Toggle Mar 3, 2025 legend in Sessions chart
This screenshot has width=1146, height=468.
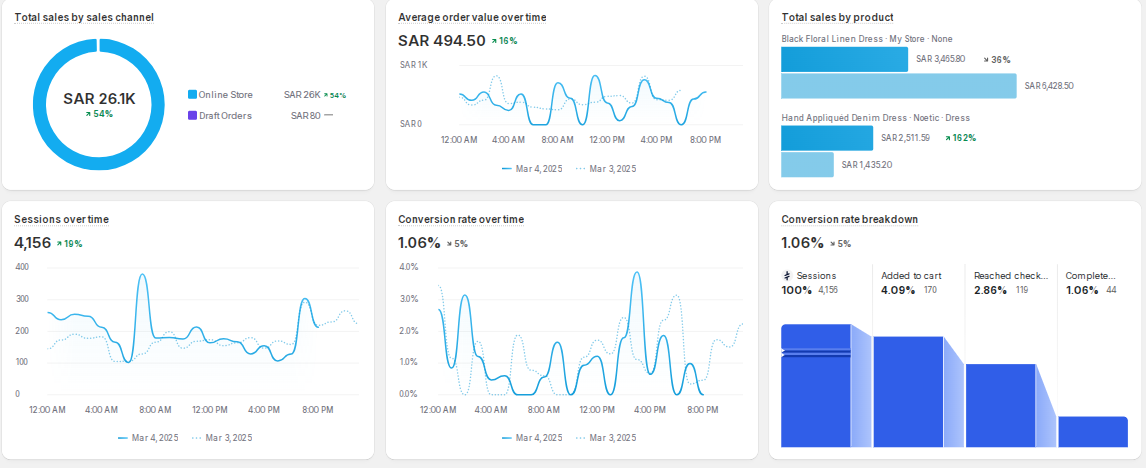point(222,438)
